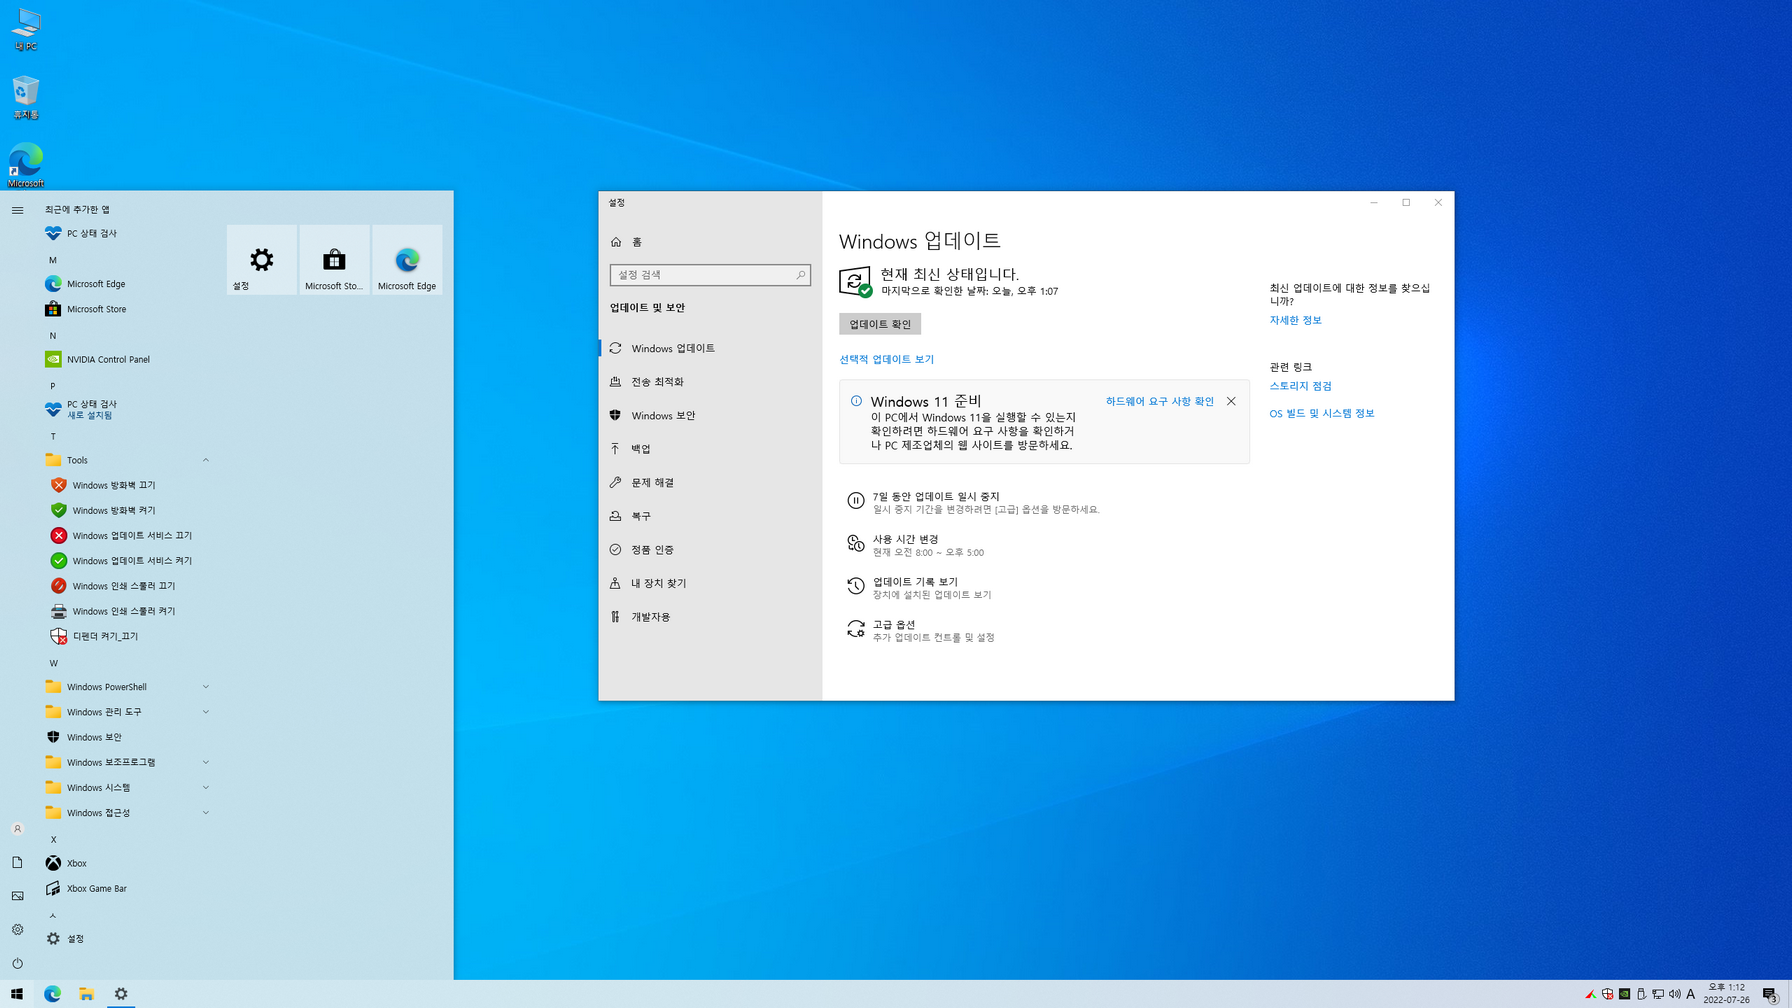
Task: Run Windows 방화벽 끄기 tool
Action: pos(125,485)
